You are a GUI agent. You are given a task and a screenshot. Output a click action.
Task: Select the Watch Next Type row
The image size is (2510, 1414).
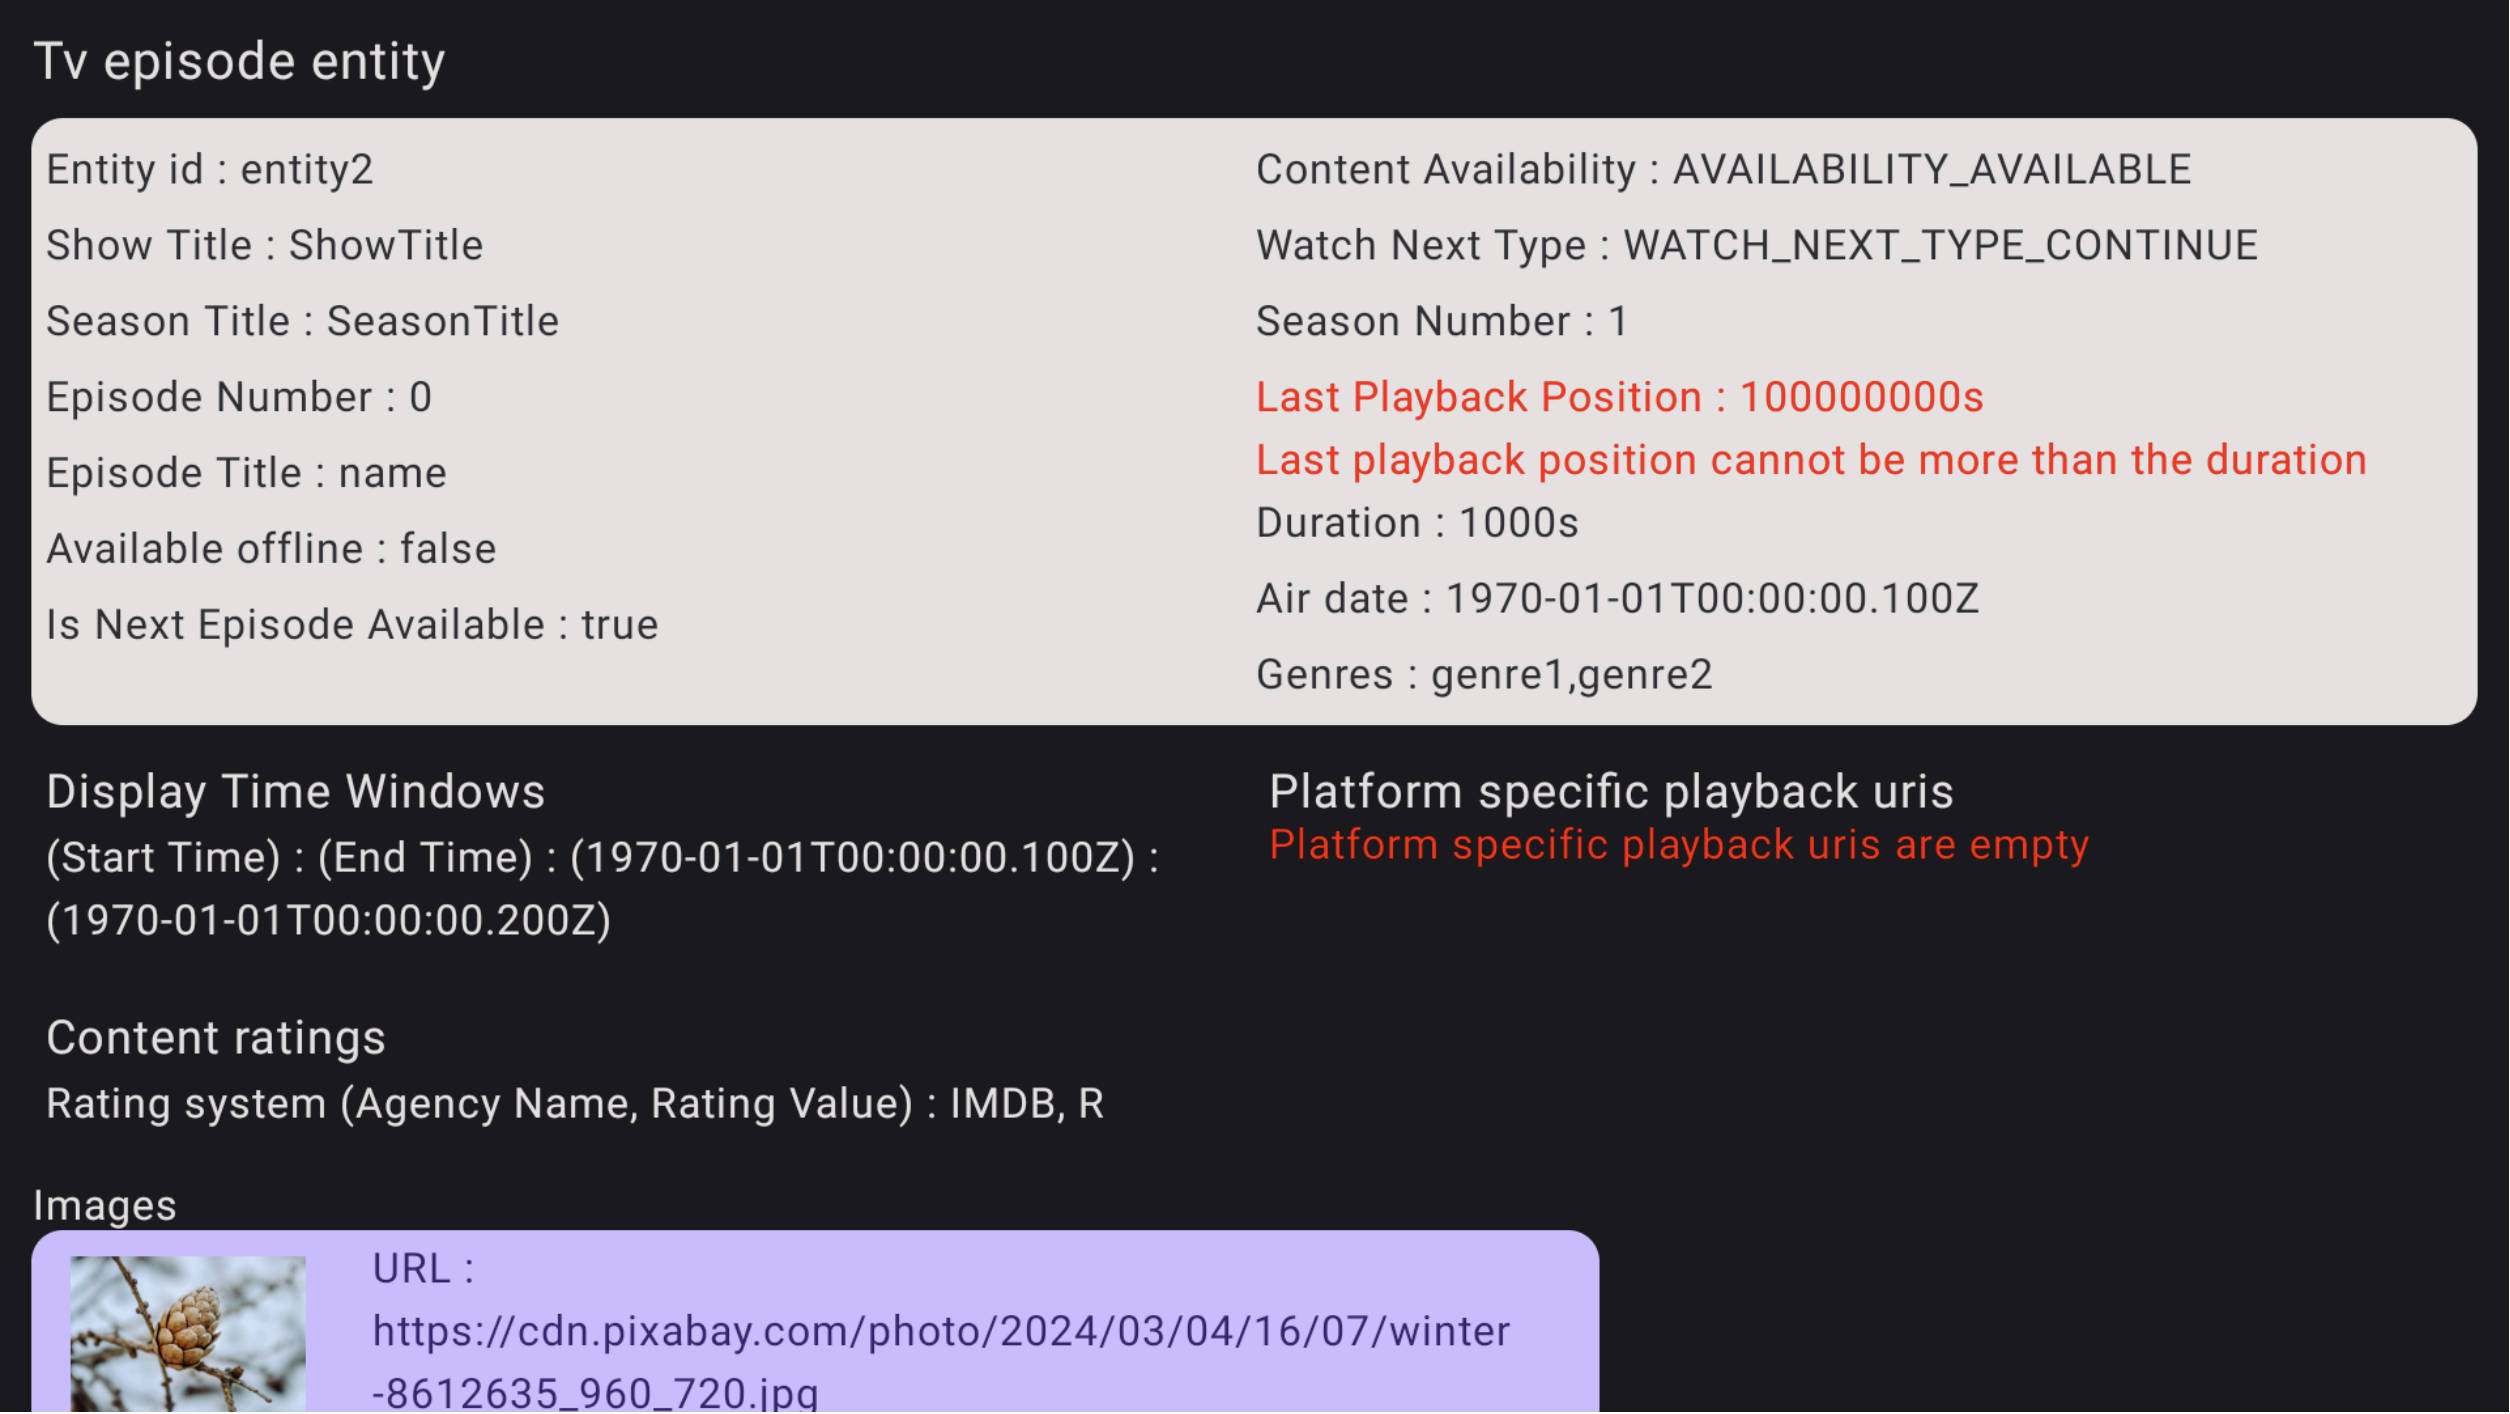point(1756,246)
